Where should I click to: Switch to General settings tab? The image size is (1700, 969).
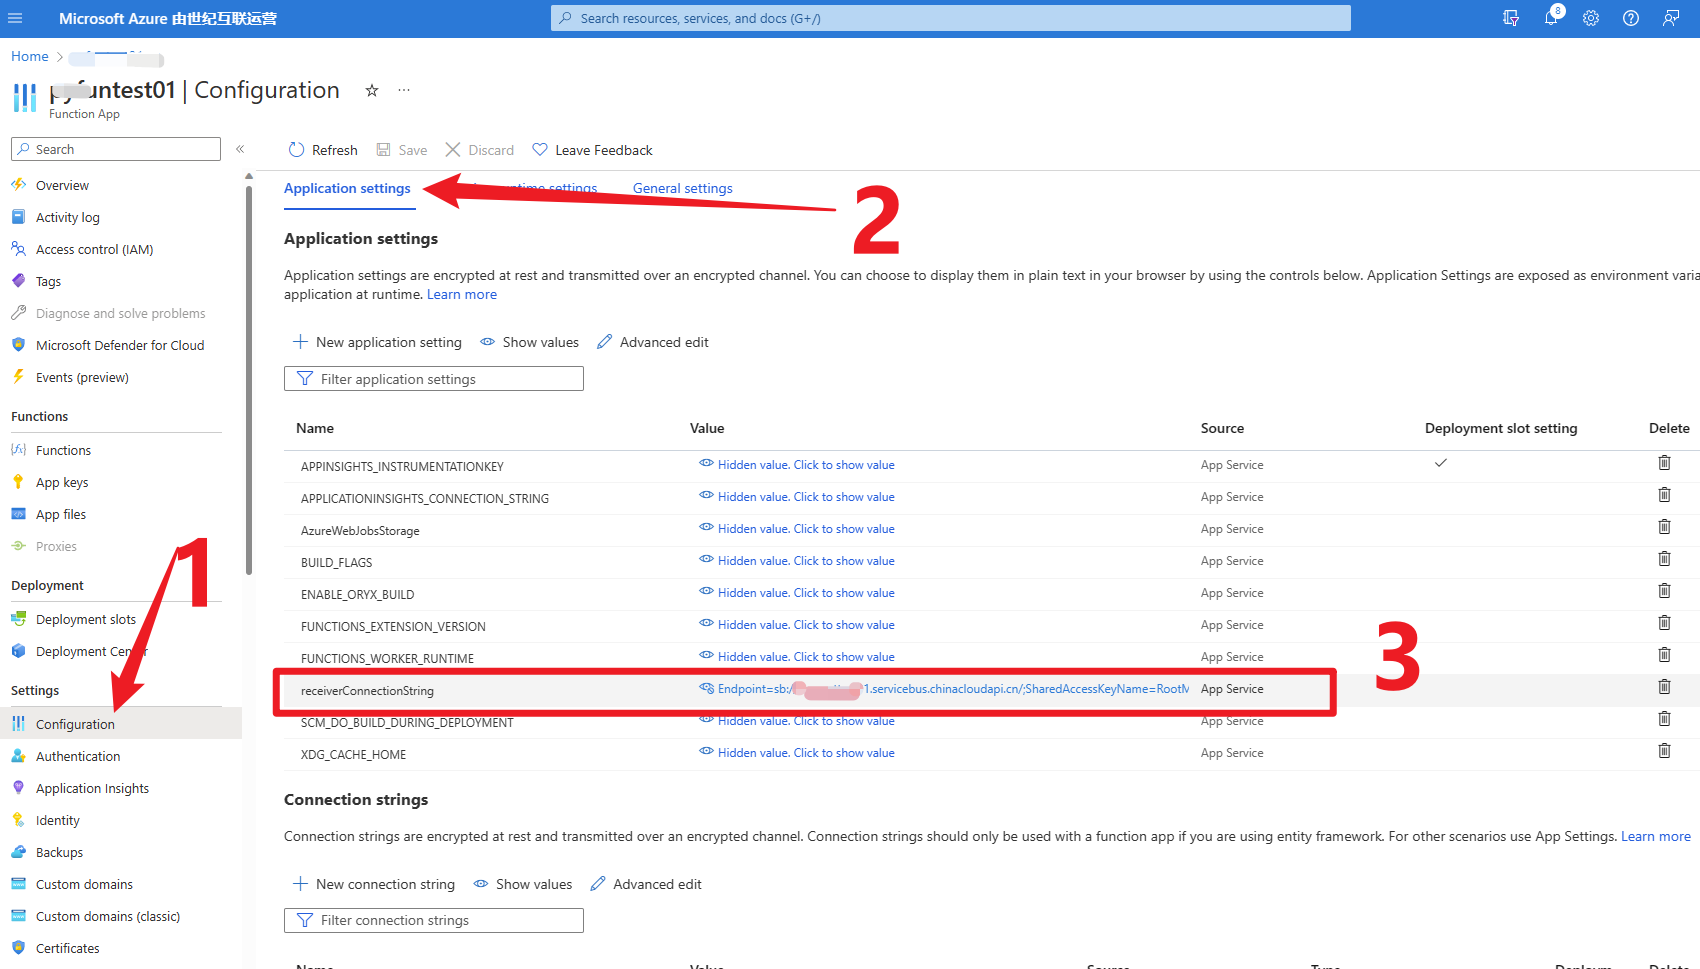click(x=682, y=188)
